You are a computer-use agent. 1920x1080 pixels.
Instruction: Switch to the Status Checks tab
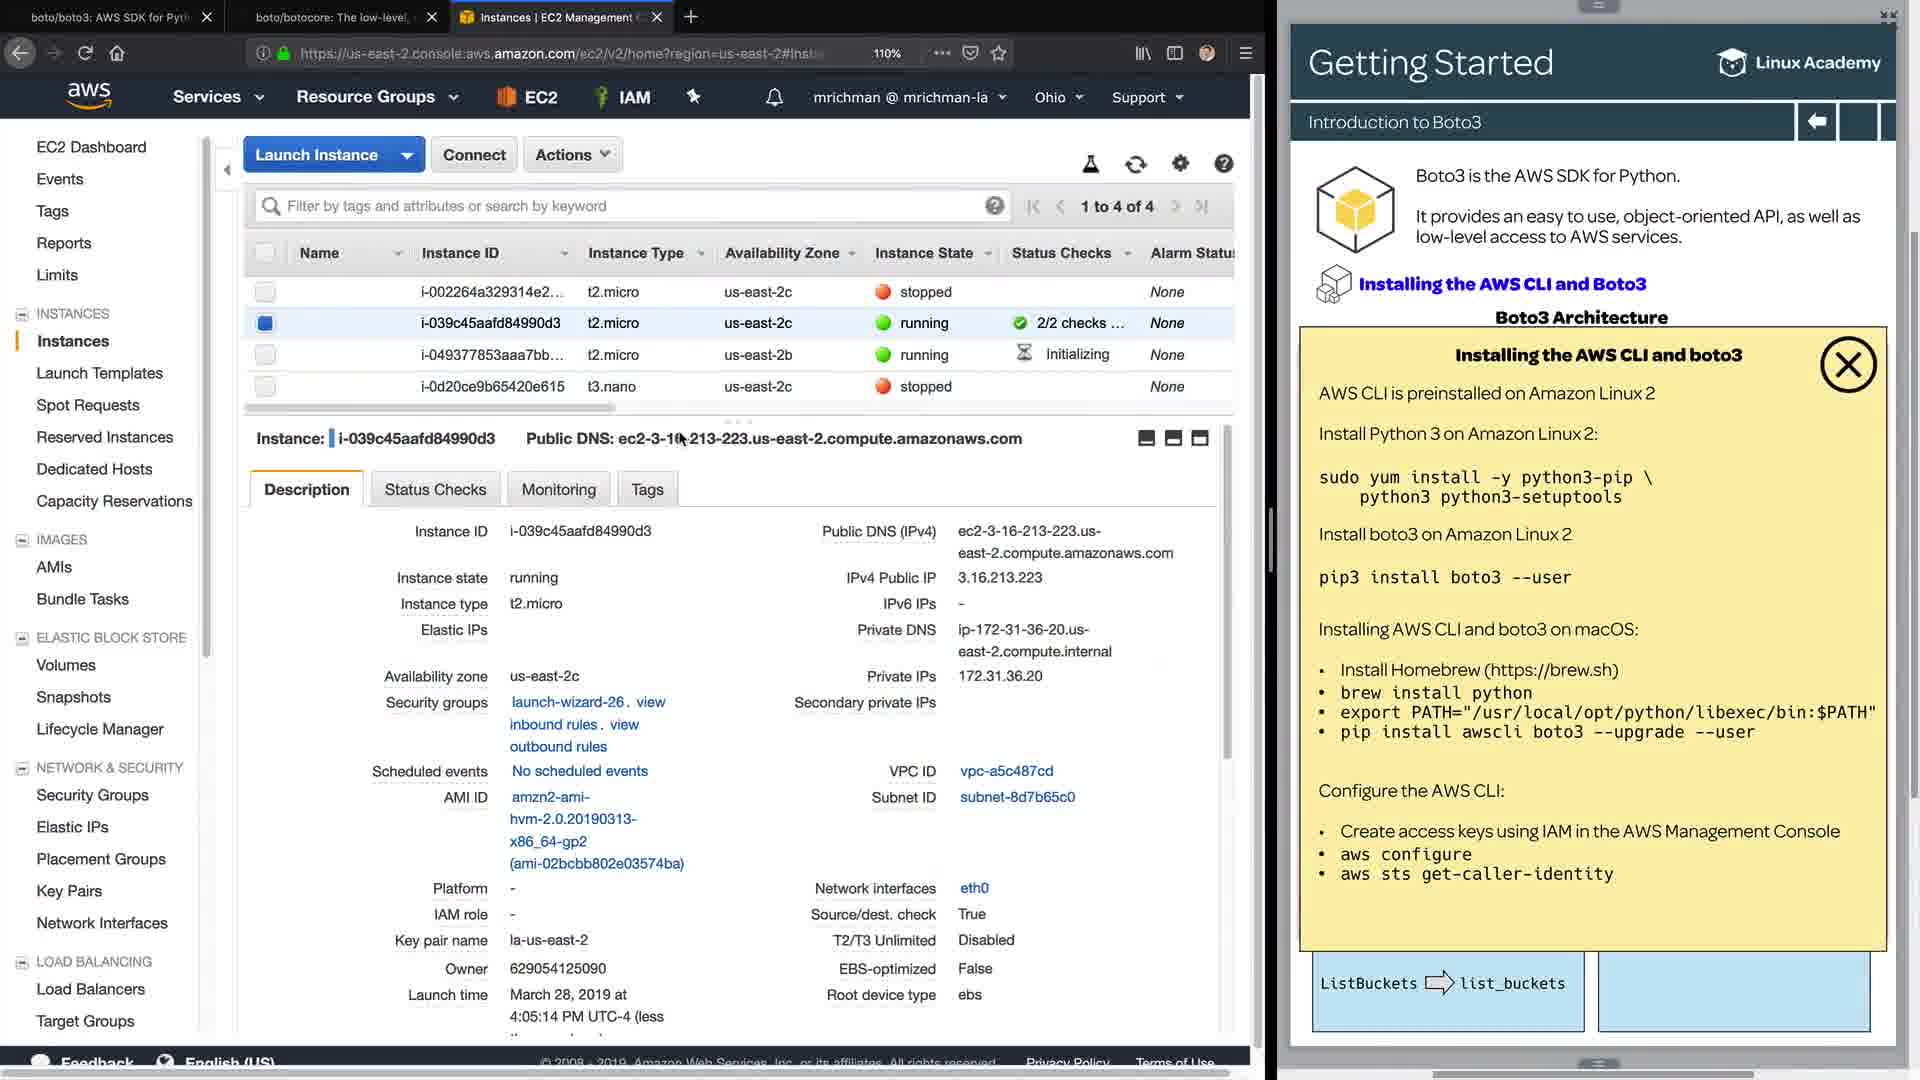[435, 489]
